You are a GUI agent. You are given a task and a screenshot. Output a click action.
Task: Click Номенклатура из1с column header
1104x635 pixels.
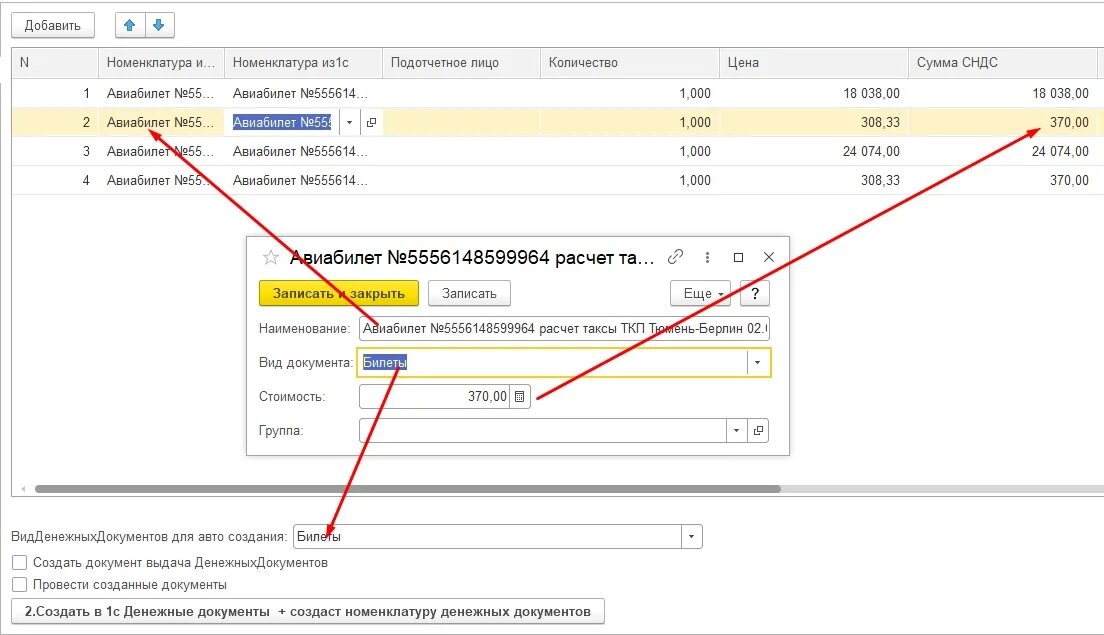(x=303, y=63)
